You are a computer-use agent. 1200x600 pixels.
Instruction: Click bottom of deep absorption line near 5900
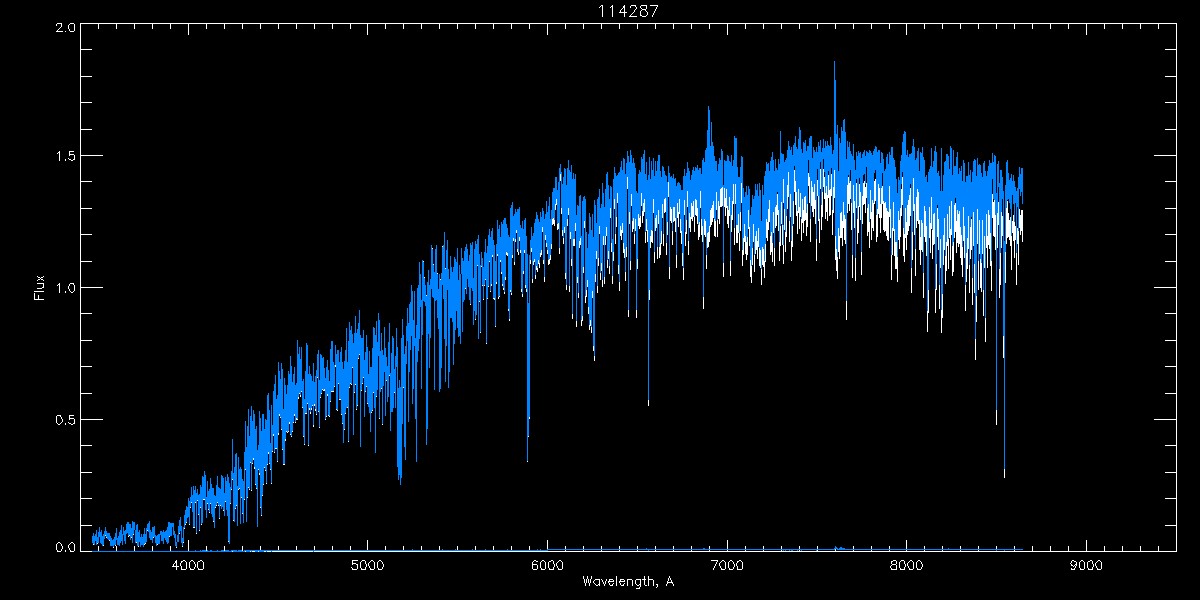[528, 460]
